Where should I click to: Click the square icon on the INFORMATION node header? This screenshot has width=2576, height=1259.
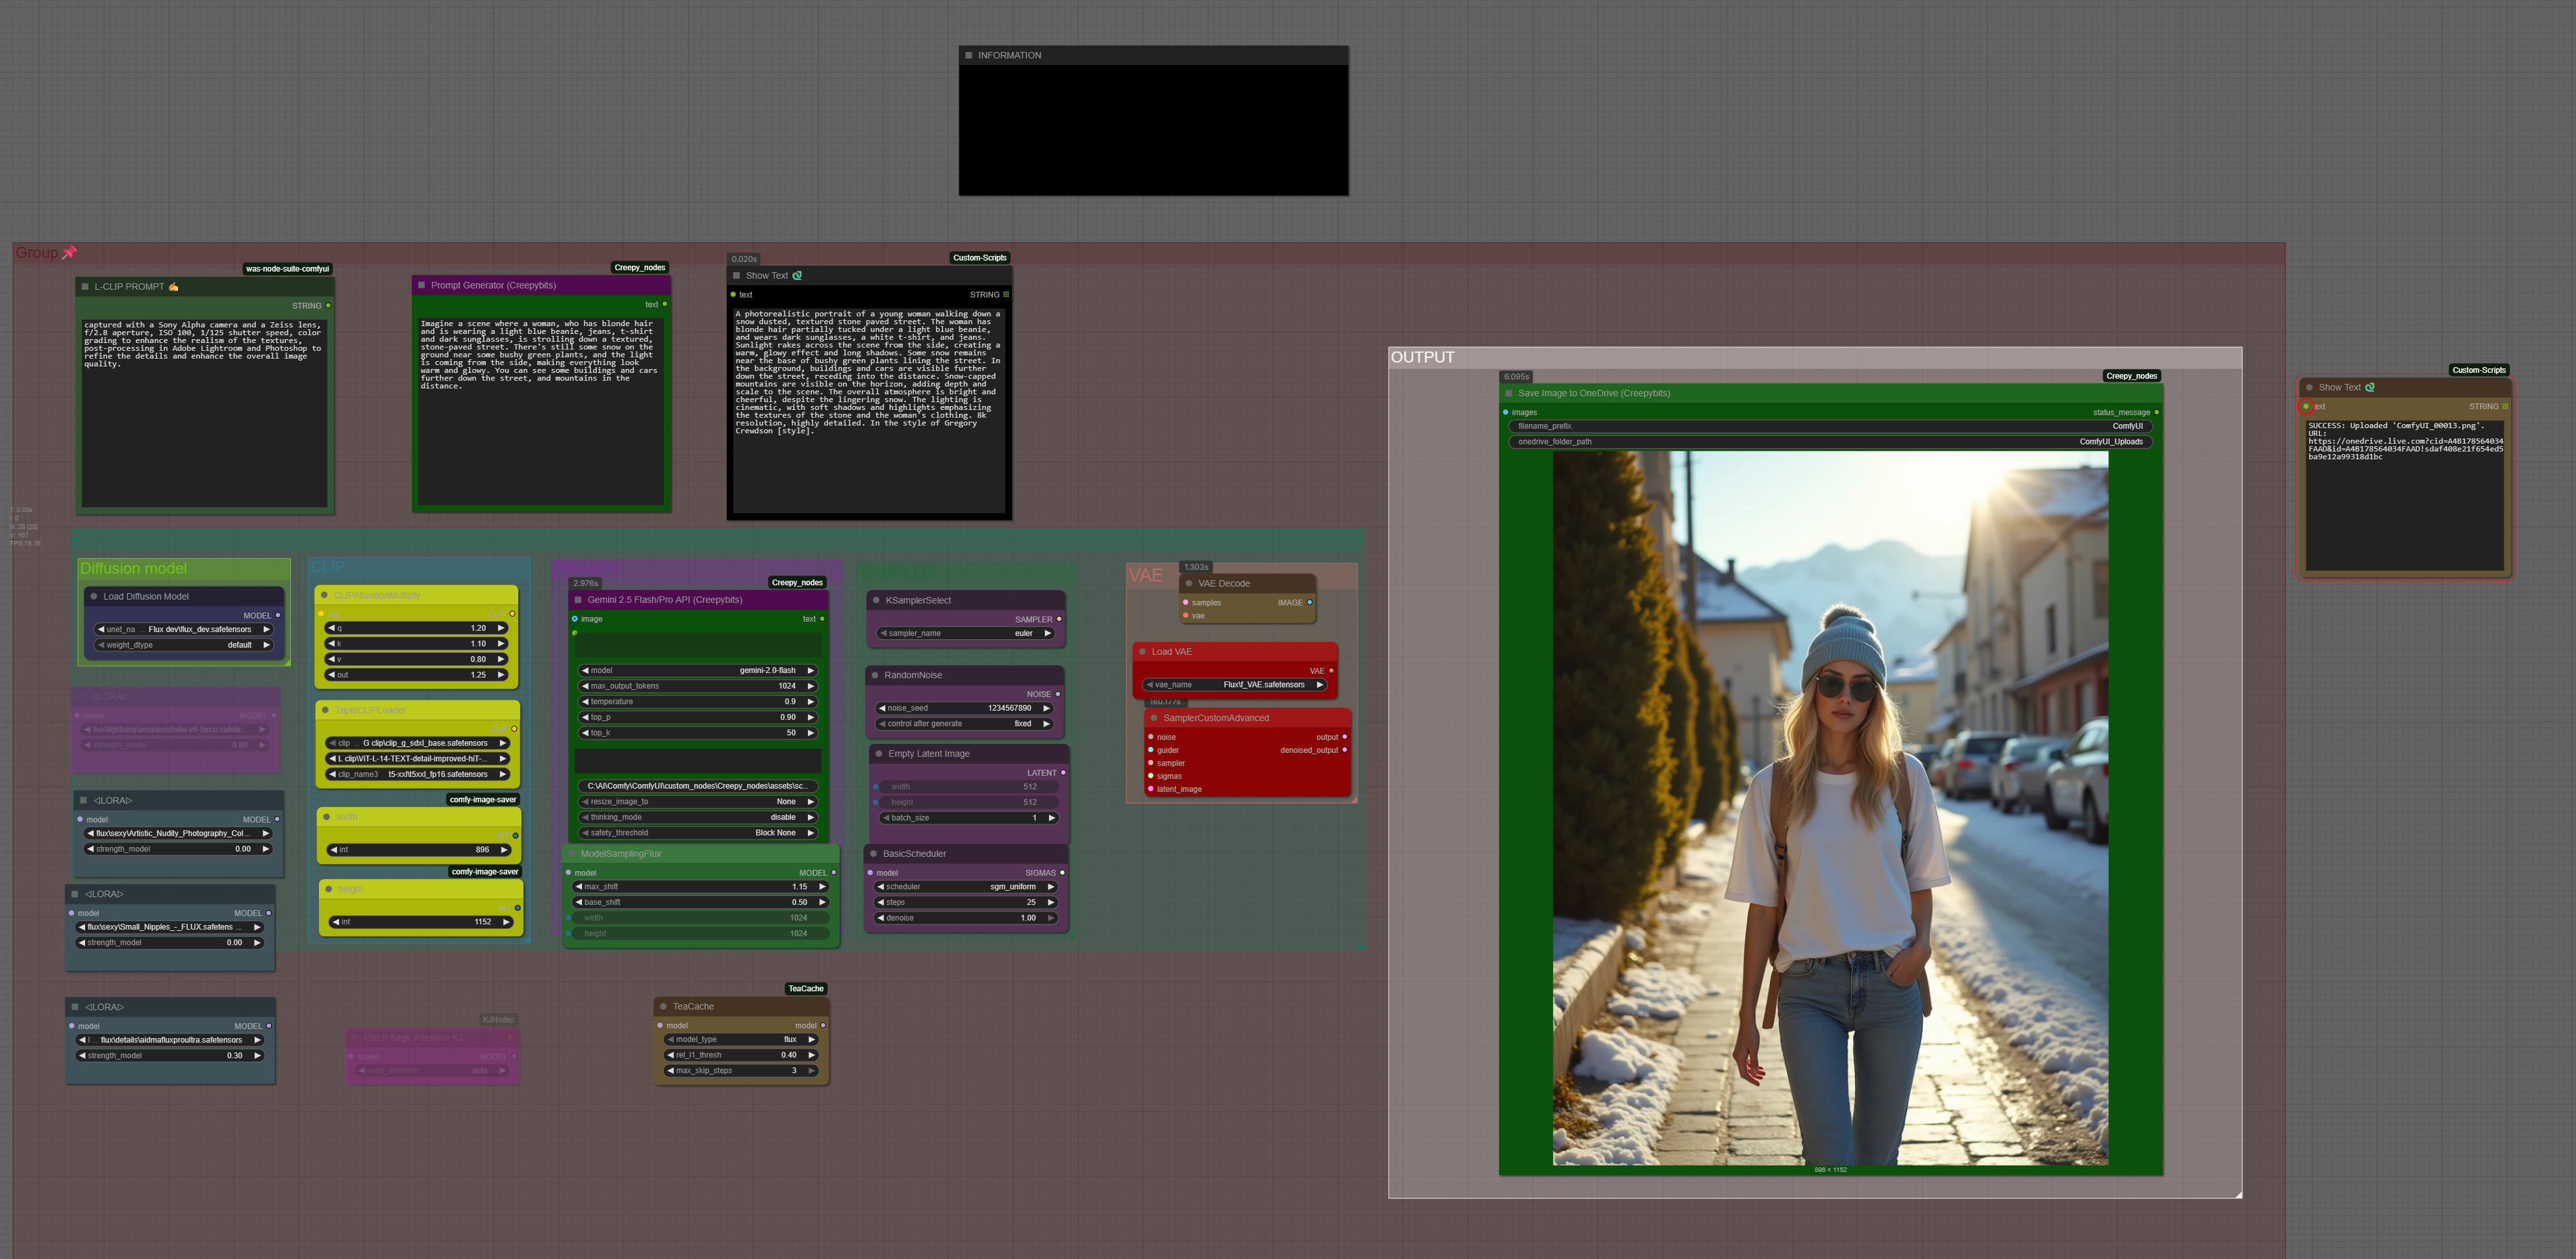pos(968,56)
